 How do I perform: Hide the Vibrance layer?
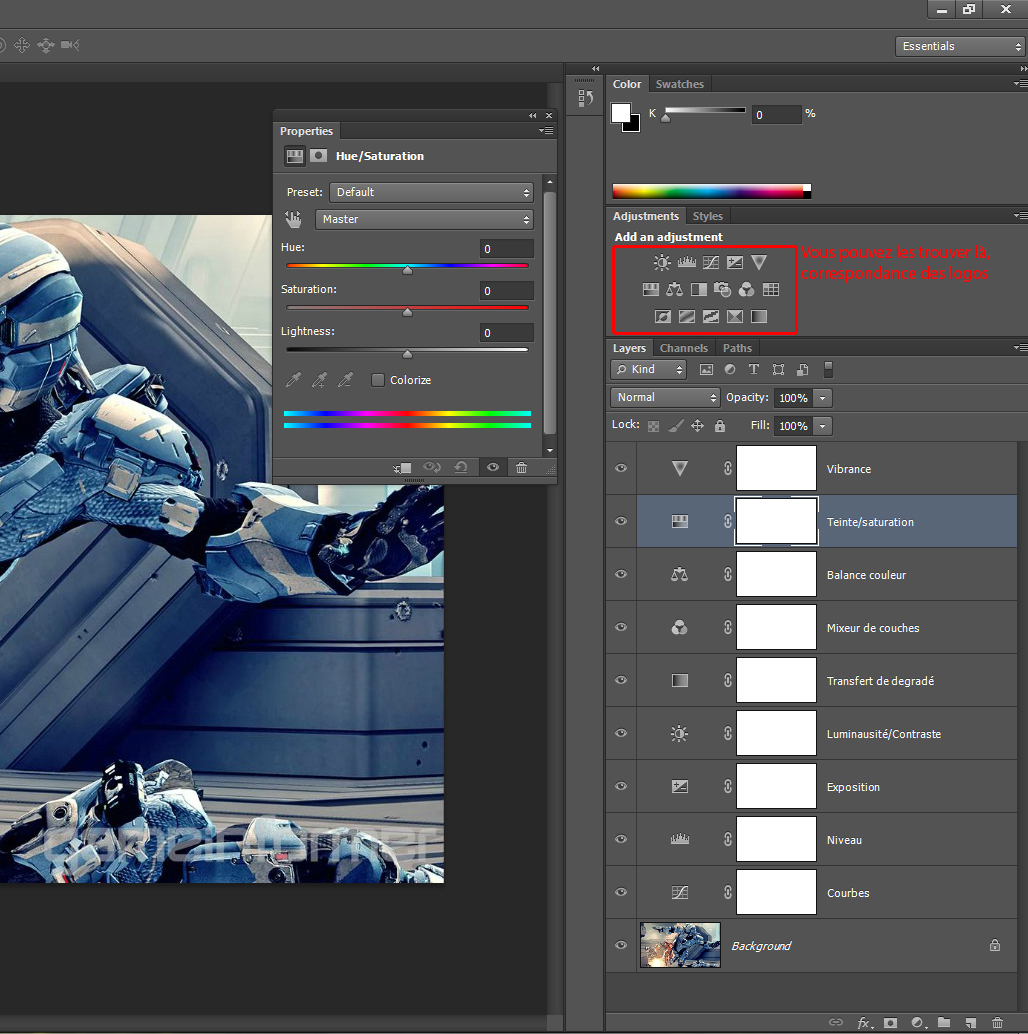click(x=621, y=468)
